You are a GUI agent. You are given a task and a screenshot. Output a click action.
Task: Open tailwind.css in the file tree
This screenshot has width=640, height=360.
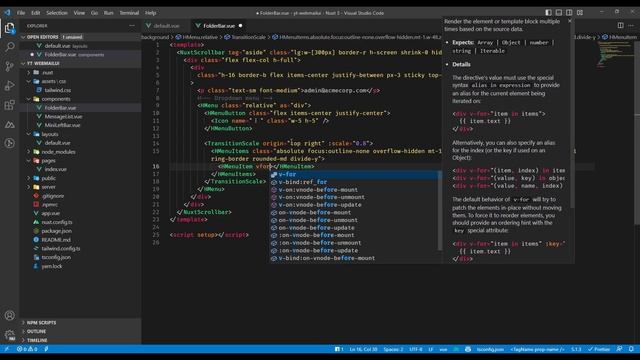(x=80, y=90)
